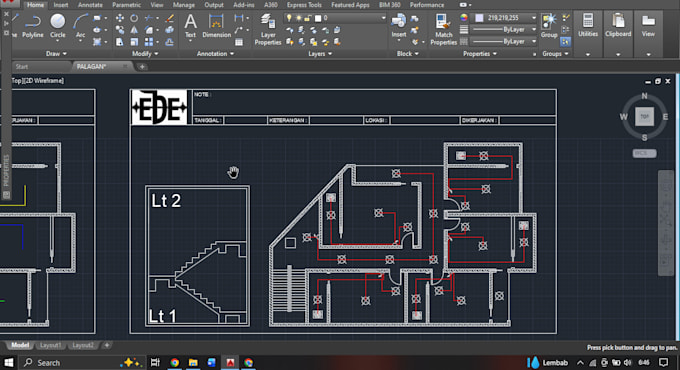Select the Dimension annotation tool
The height and width of the screenshot is (370, 680).
(x=216, y=26)
